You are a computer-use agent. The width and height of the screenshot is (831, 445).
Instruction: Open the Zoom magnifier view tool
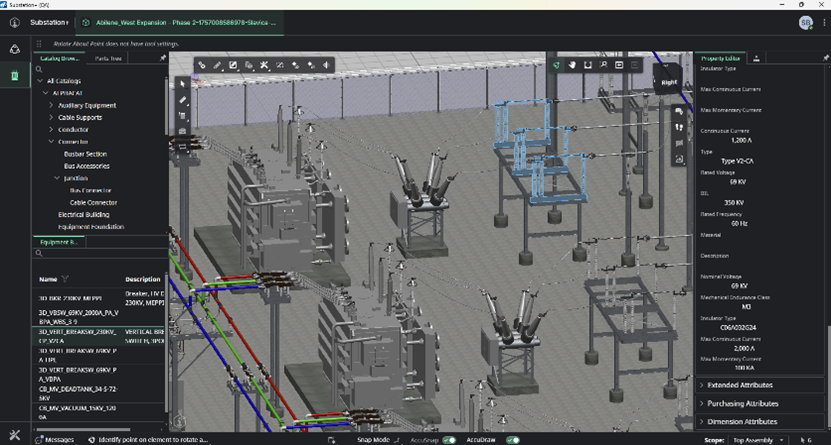click(x=604, y=65)
